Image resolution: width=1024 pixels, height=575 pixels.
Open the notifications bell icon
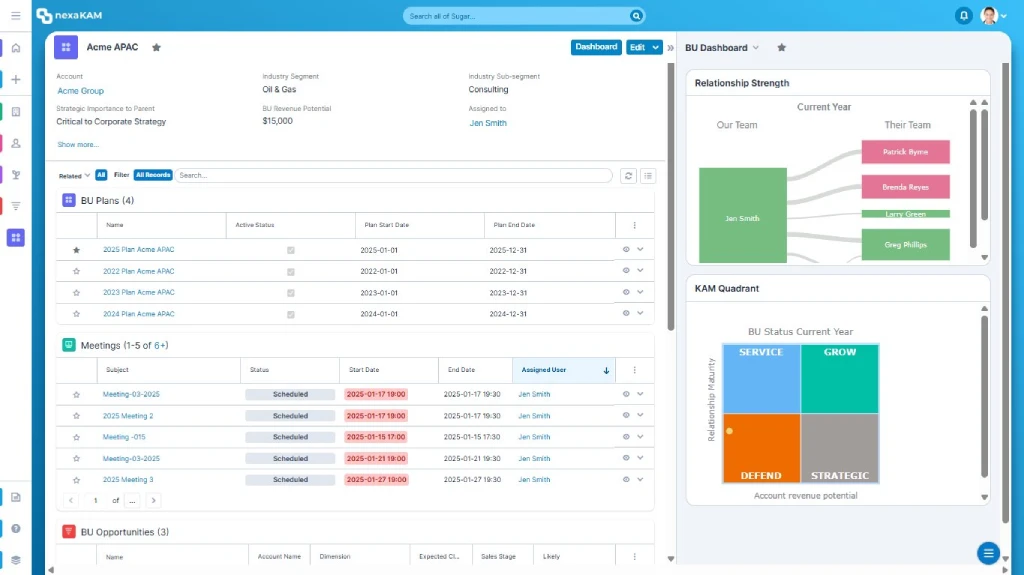click(x=963, y=15)
